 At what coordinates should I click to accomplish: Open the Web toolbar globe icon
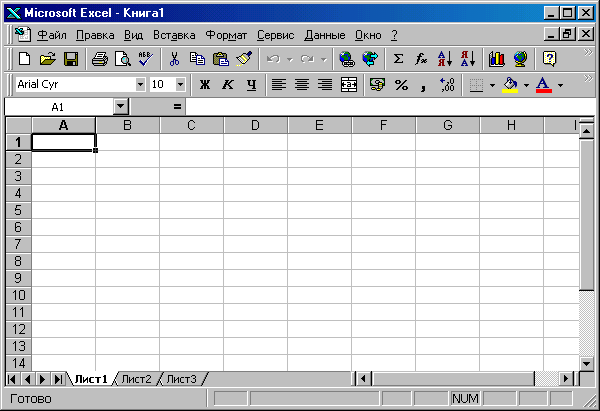click(x=370, y=59)
